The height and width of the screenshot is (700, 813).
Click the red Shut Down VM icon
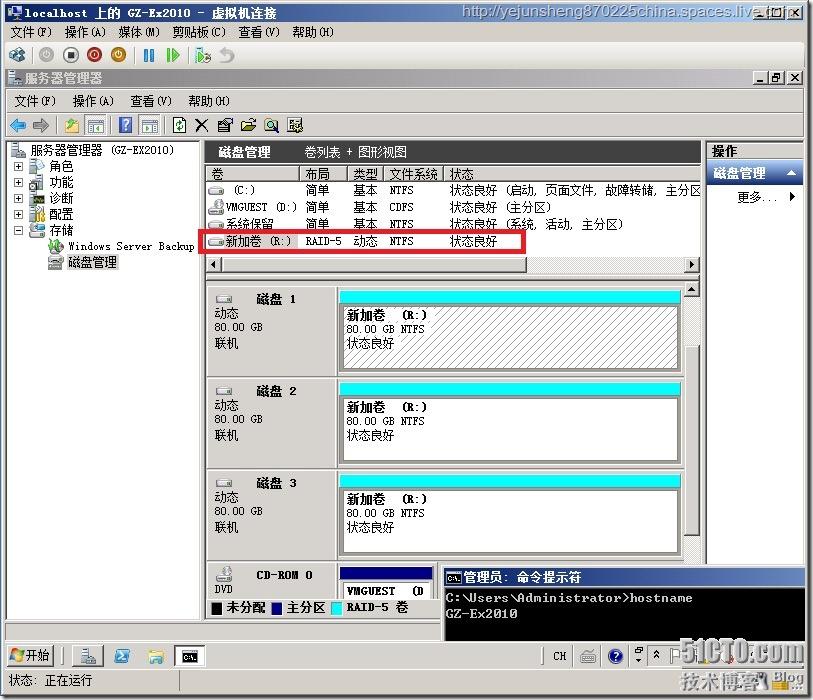94,54
